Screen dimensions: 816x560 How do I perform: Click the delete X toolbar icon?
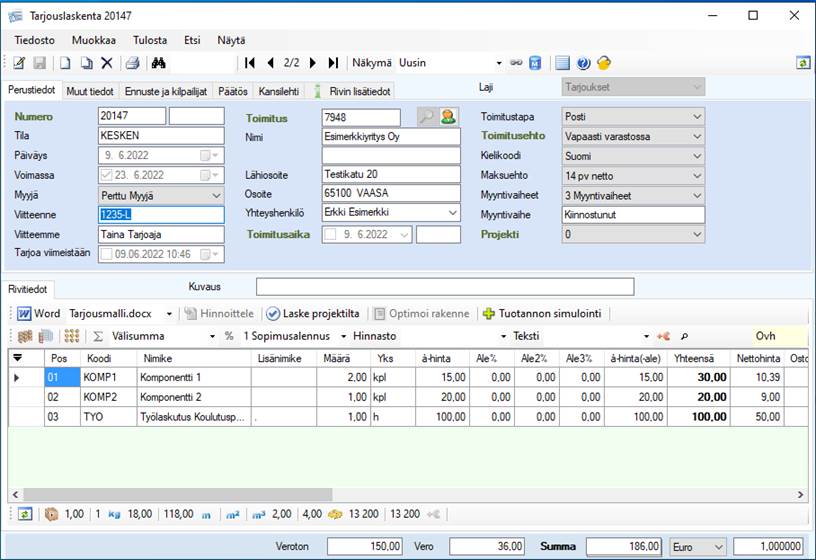[107, 63]
